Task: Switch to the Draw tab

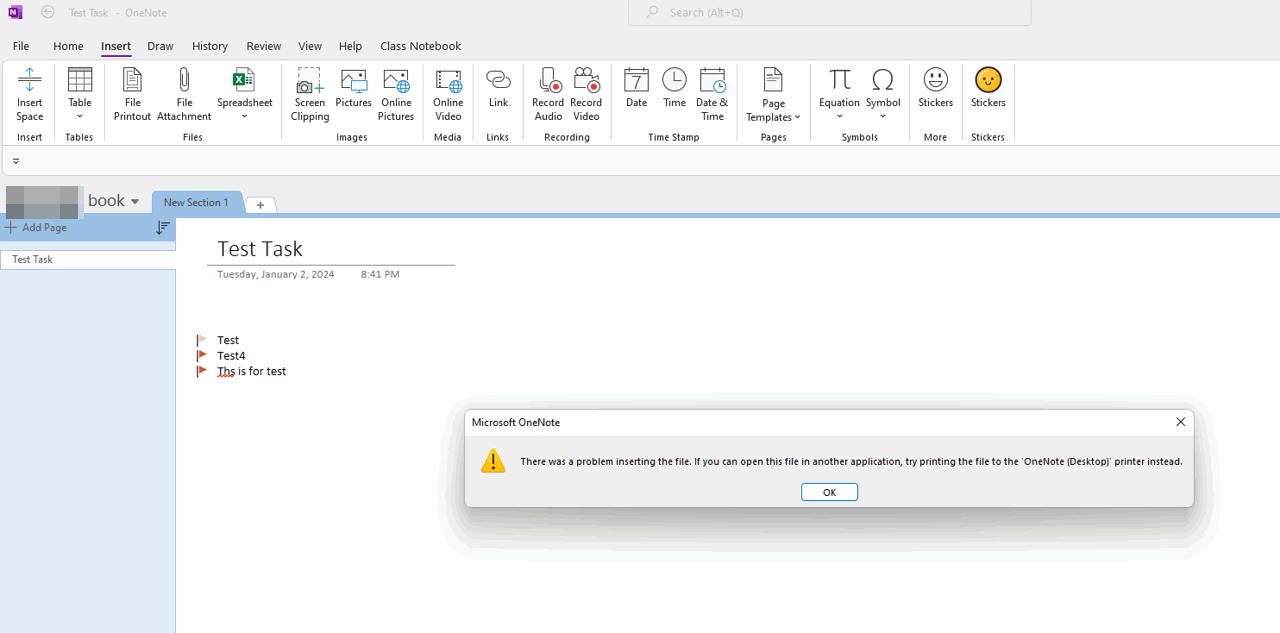Action: click(160, 46)
